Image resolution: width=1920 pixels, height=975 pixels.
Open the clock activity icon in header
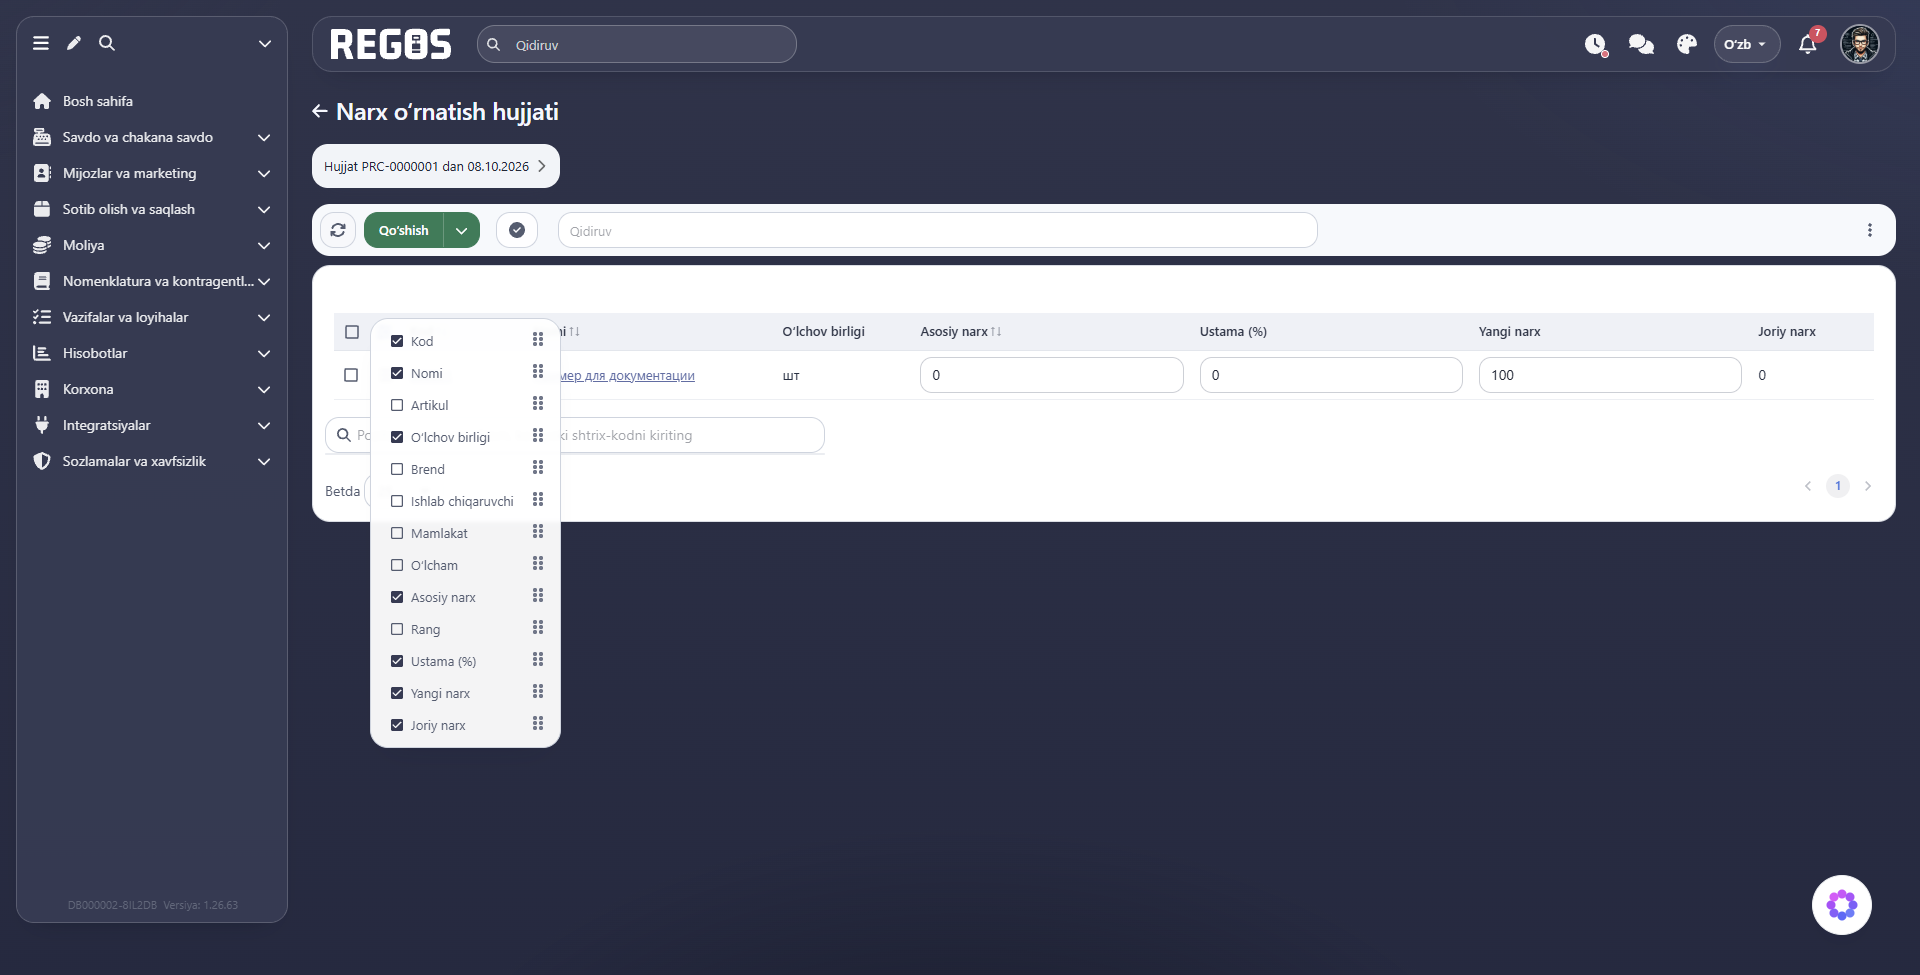(1596, 44)
